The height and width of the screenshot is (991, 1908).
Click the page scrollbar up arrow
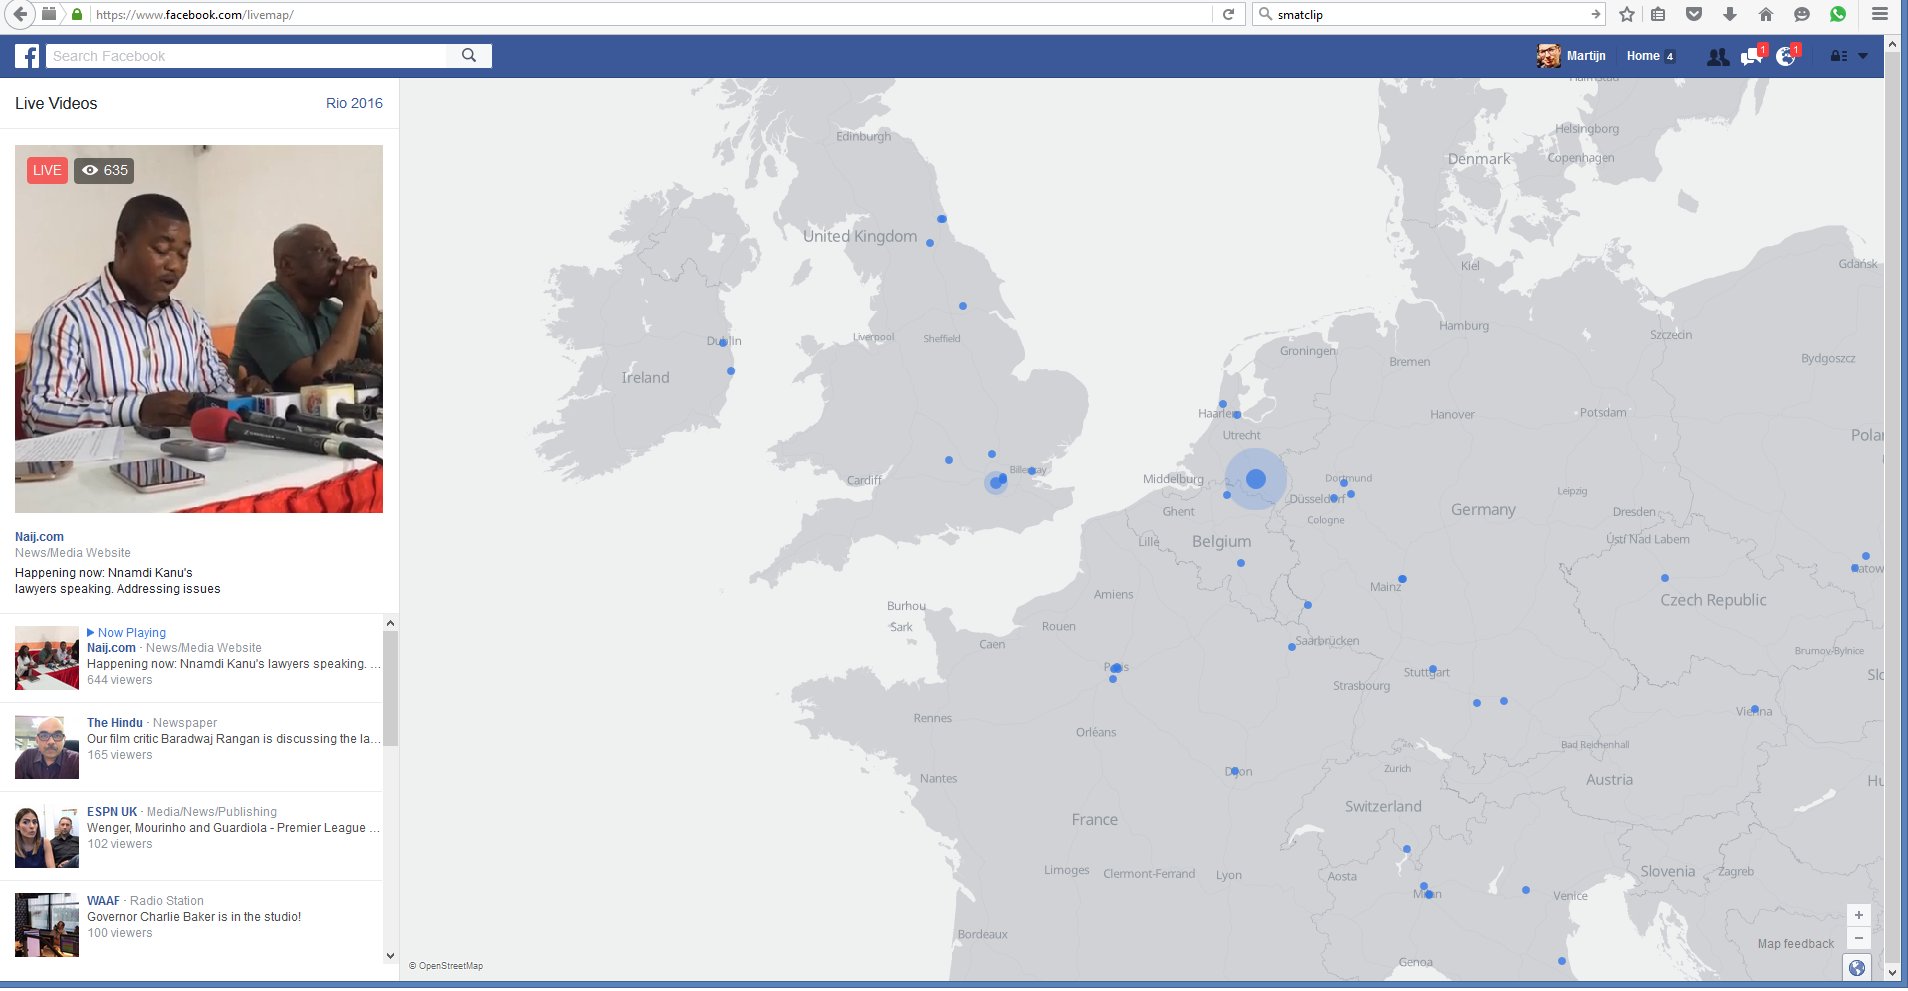coord(1892,45)
